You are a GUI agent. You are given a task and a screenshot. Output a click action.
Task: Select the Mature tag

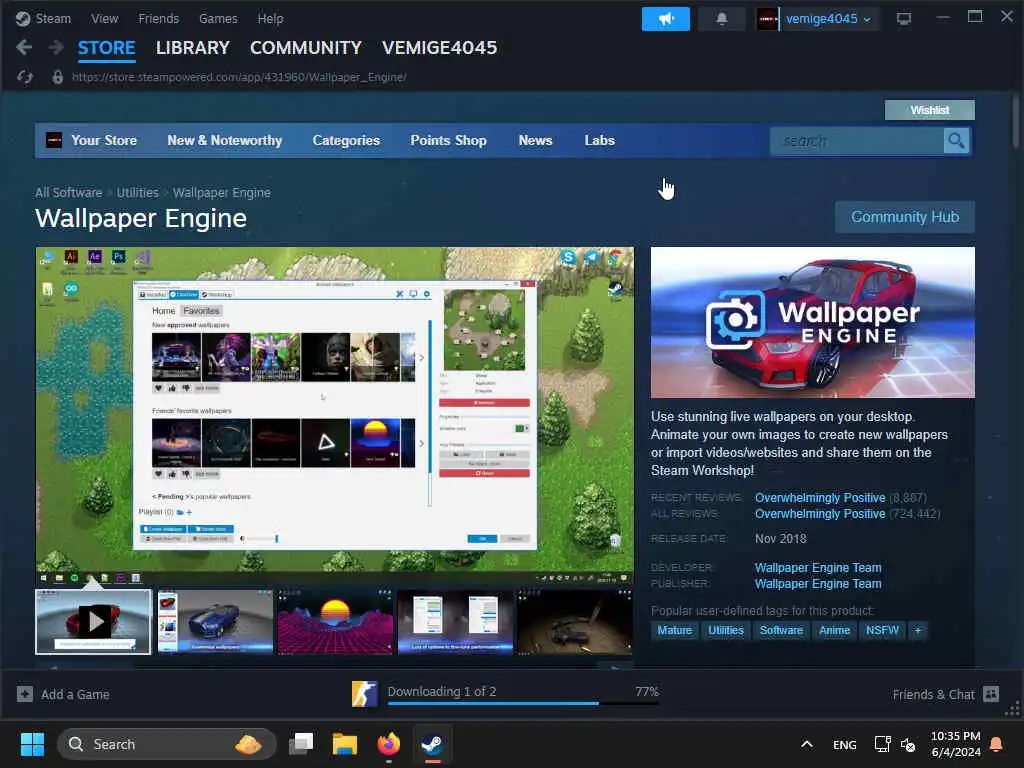click(x=675, y=630)
